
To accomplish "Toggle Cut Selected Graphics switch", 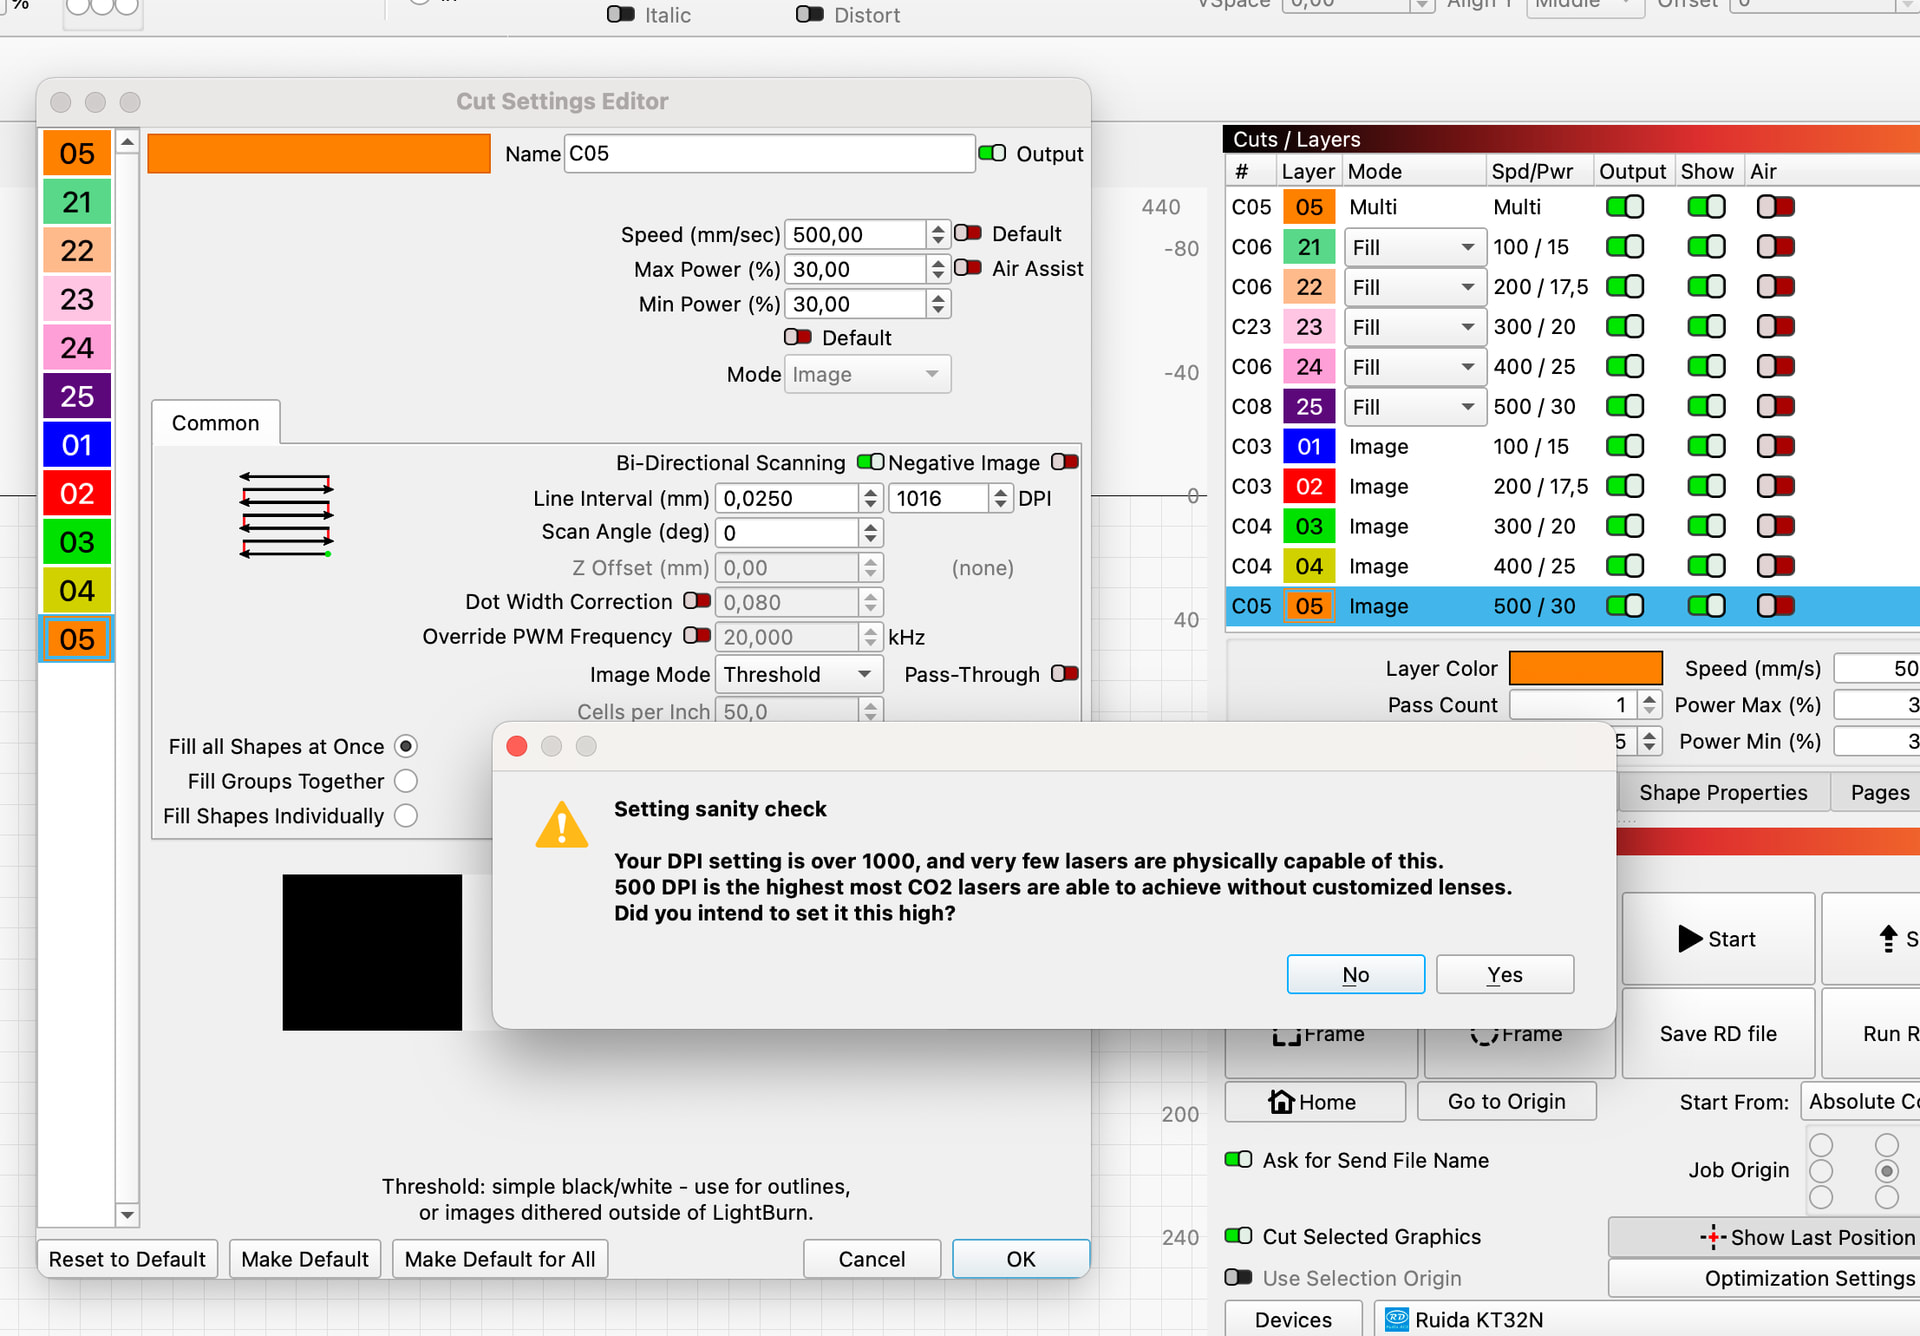I will (1239, 1236).
